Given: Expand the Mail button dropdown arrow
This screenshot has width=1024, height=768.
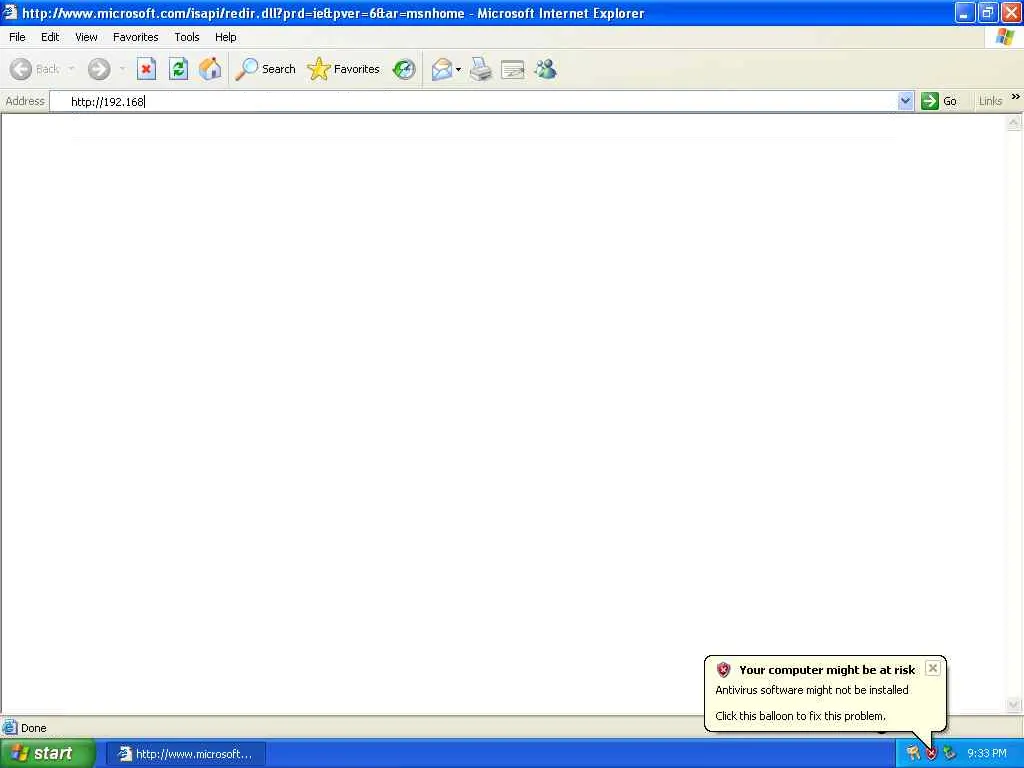Looking at the screenshot, I should (458, 69).
